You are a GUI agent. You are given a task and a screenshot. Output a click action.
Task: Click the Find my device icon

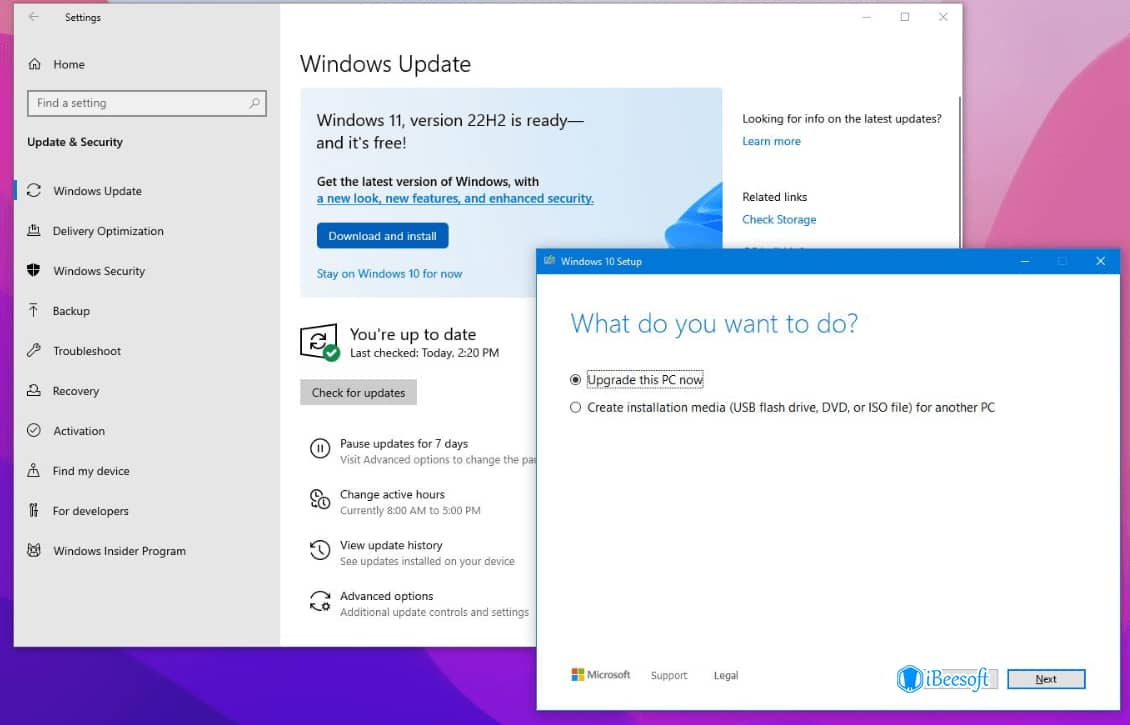34,471
